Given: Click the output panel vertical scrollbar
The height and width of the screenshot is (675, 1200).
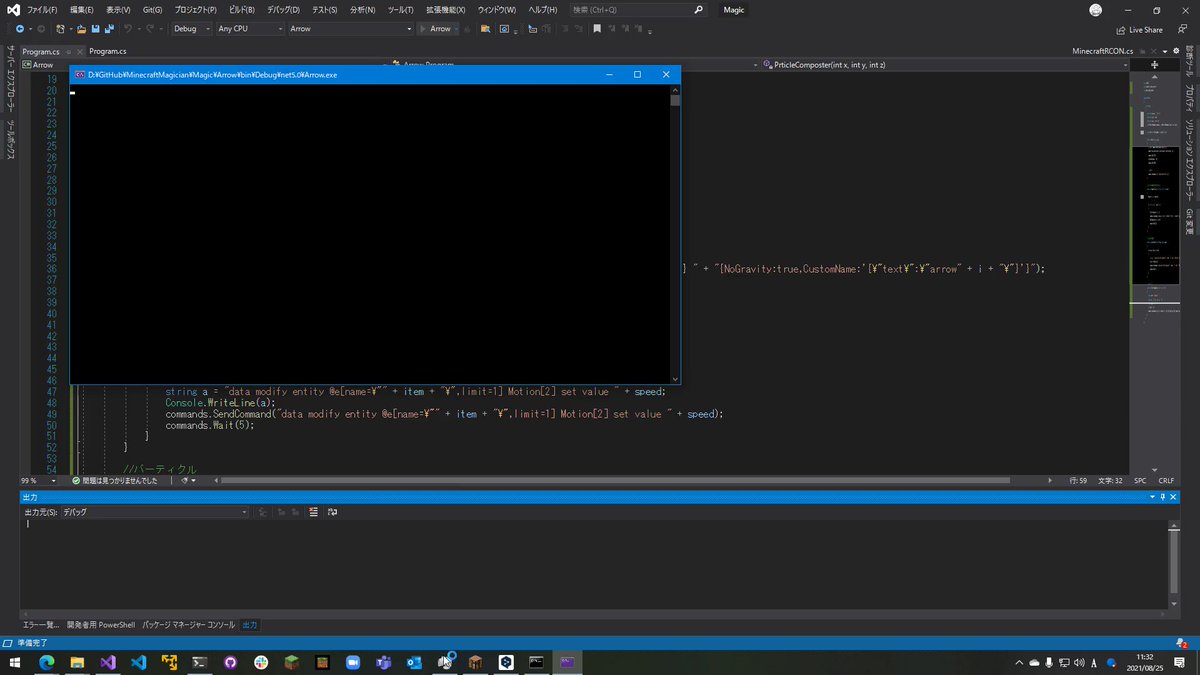Looking at the screenshot, I should tap(1174, 563).
